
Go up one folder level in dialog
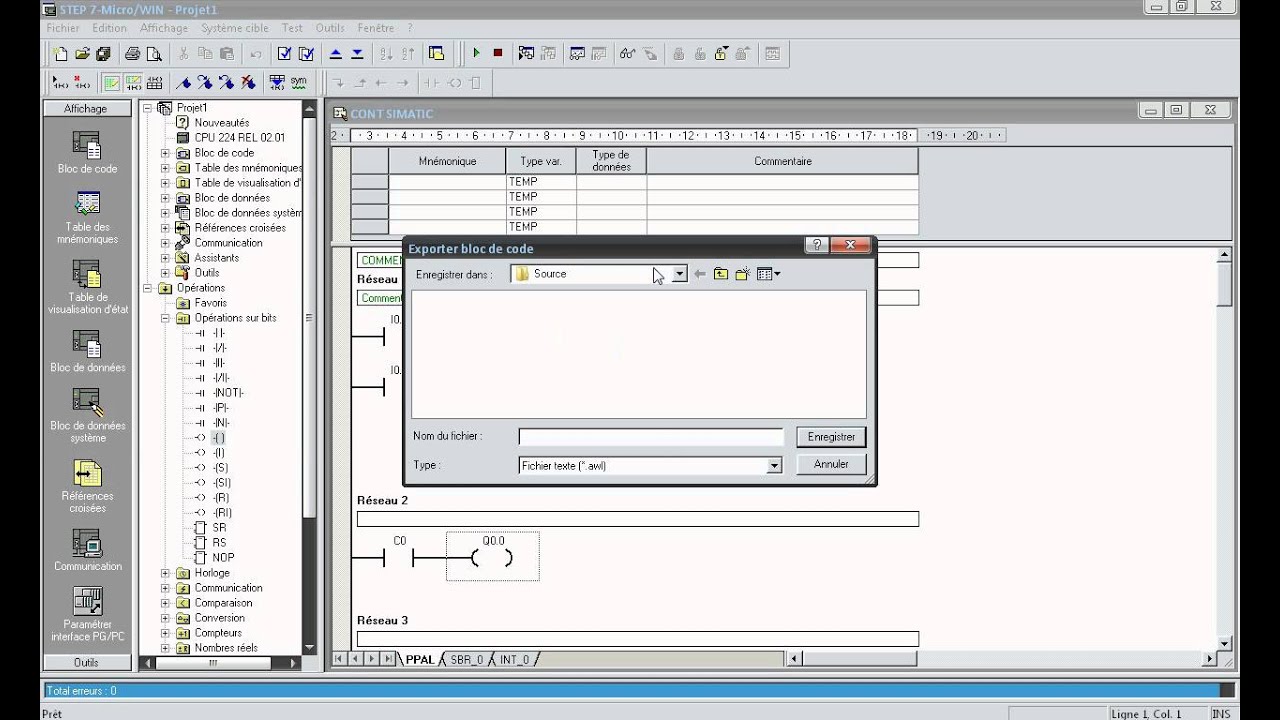click(x=720, y=274)
